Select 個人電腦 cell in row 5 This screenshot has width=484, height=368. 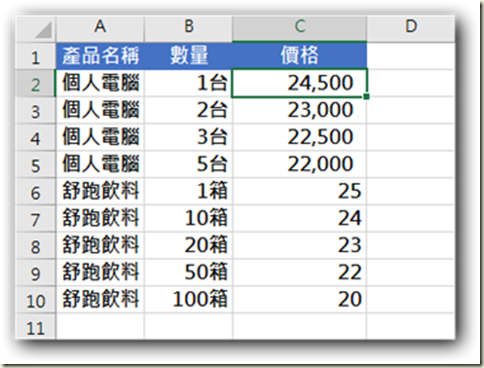coord(100,165)
